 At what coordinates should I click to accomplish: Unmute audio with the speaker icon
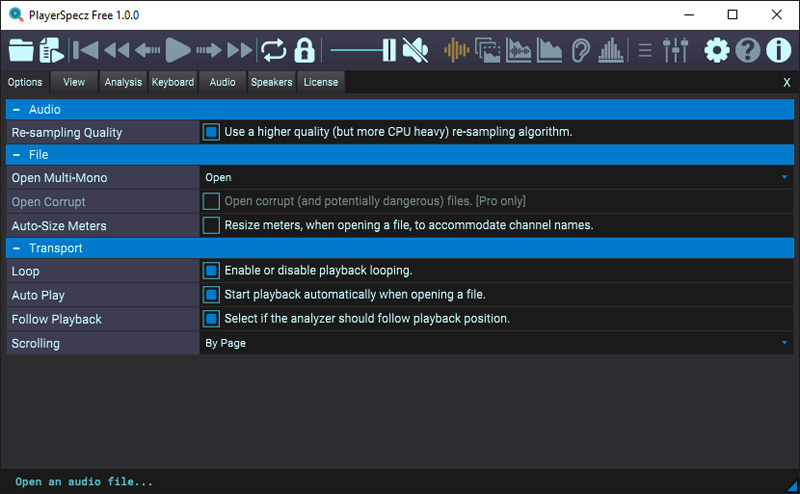point(416,50)
